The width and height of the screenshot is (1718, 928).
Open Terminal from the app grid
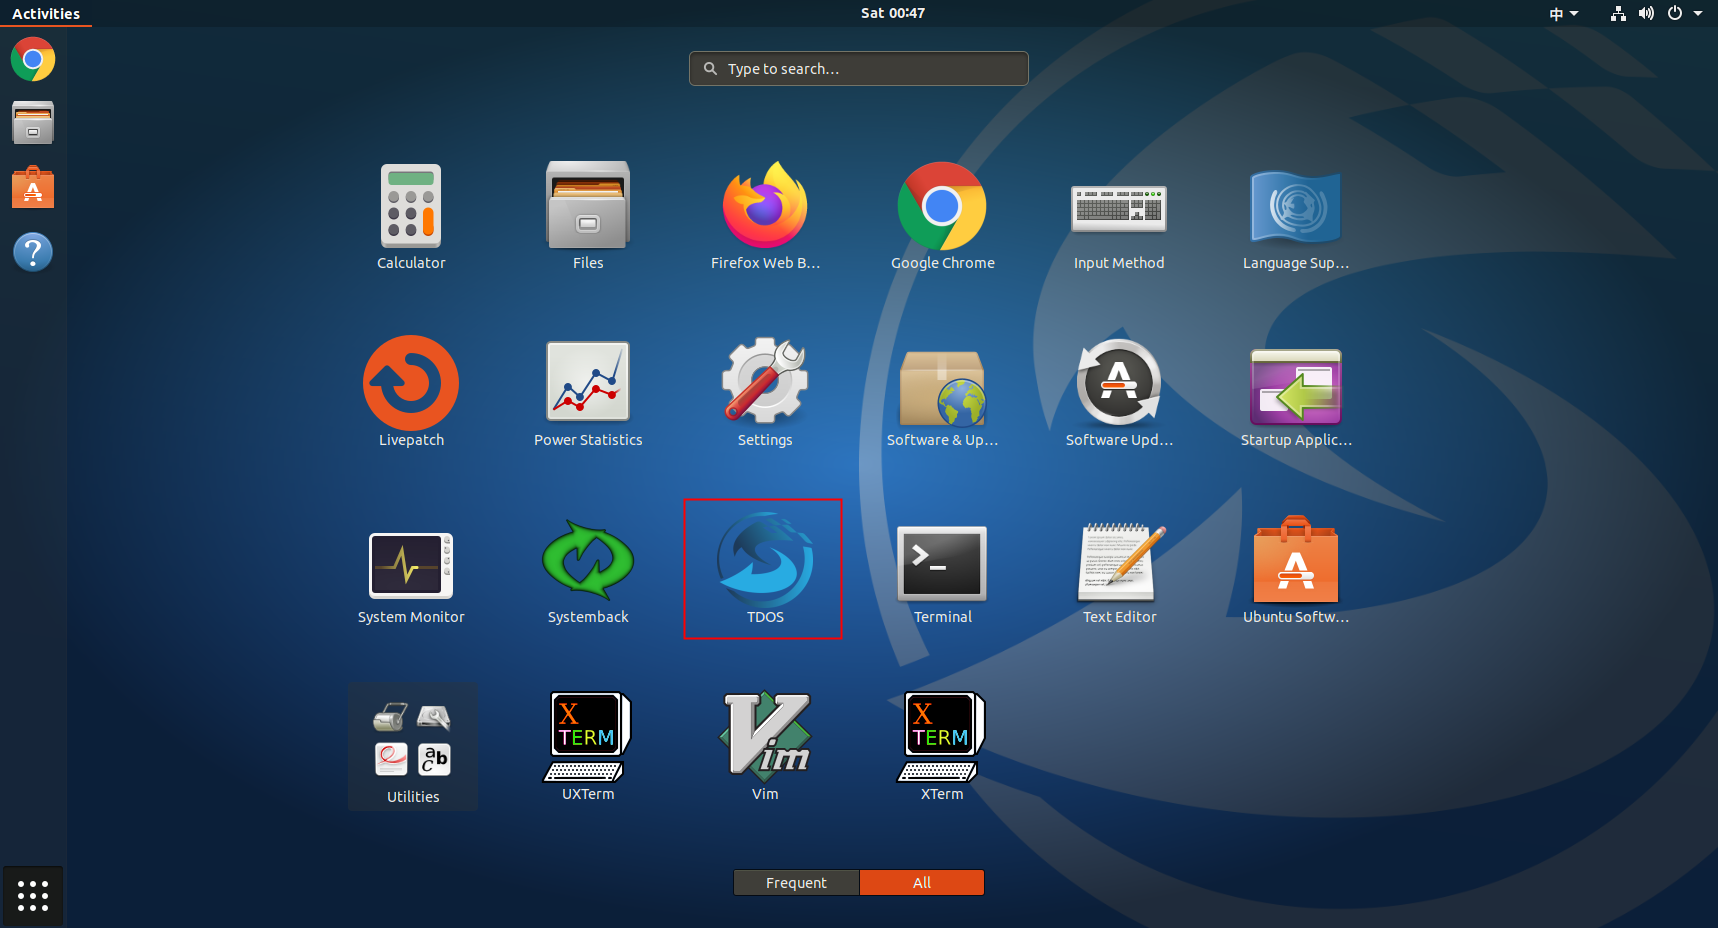(x=942, y=570)
